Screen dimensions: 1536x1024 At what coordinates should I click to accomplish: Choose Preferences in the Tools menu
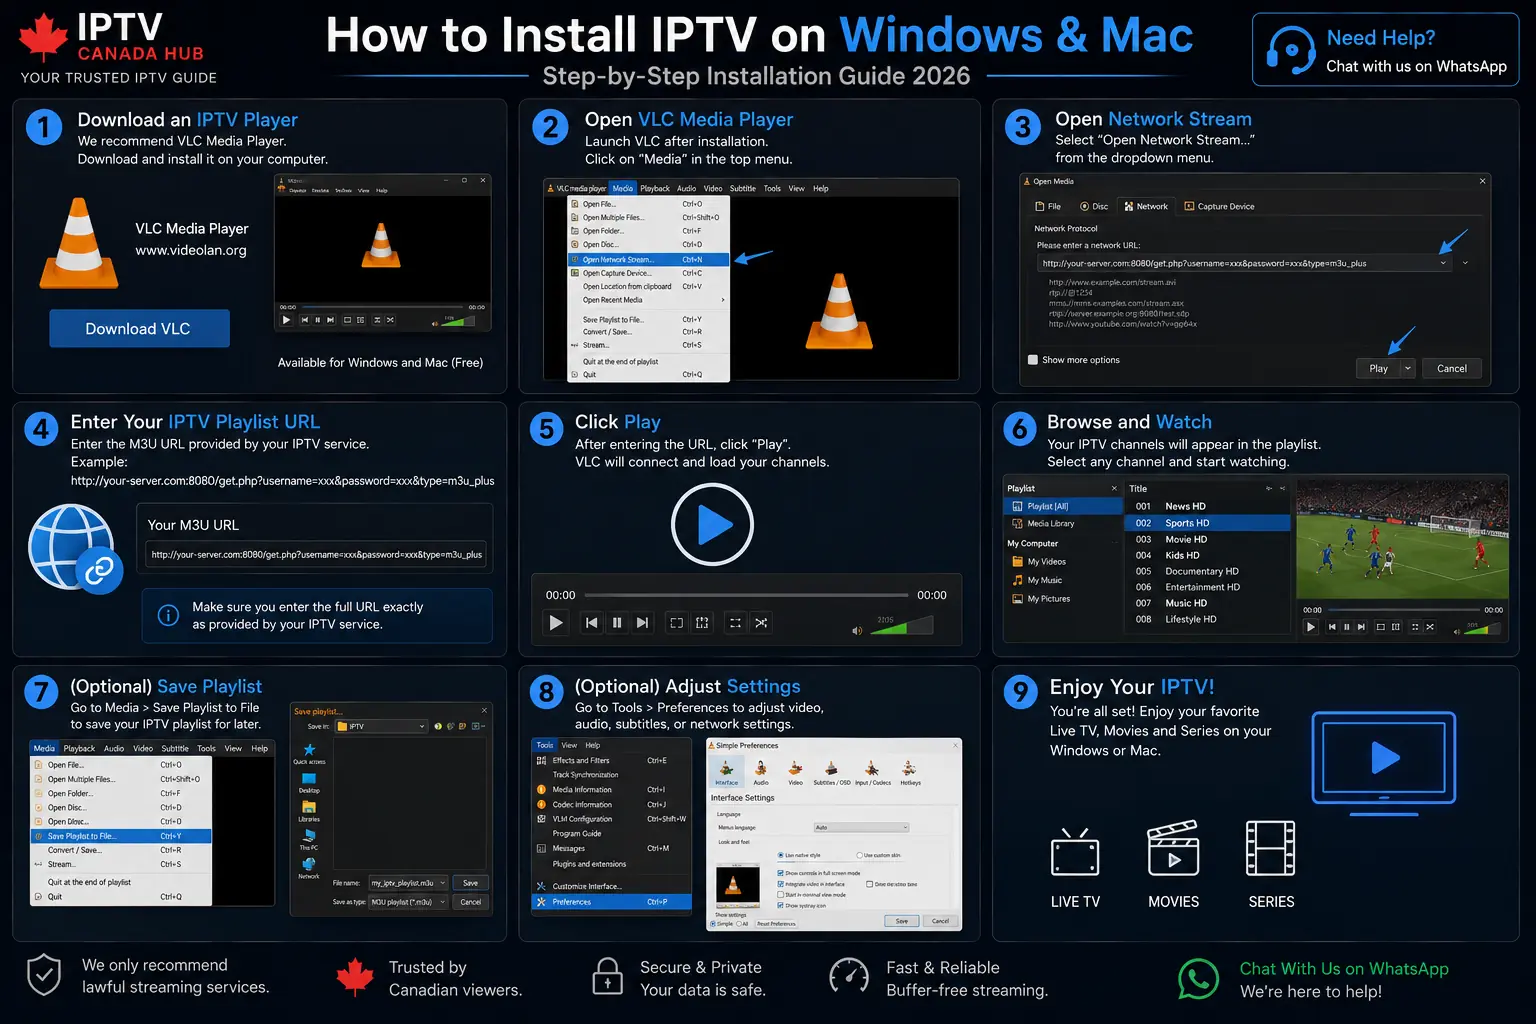coord(611,902)
